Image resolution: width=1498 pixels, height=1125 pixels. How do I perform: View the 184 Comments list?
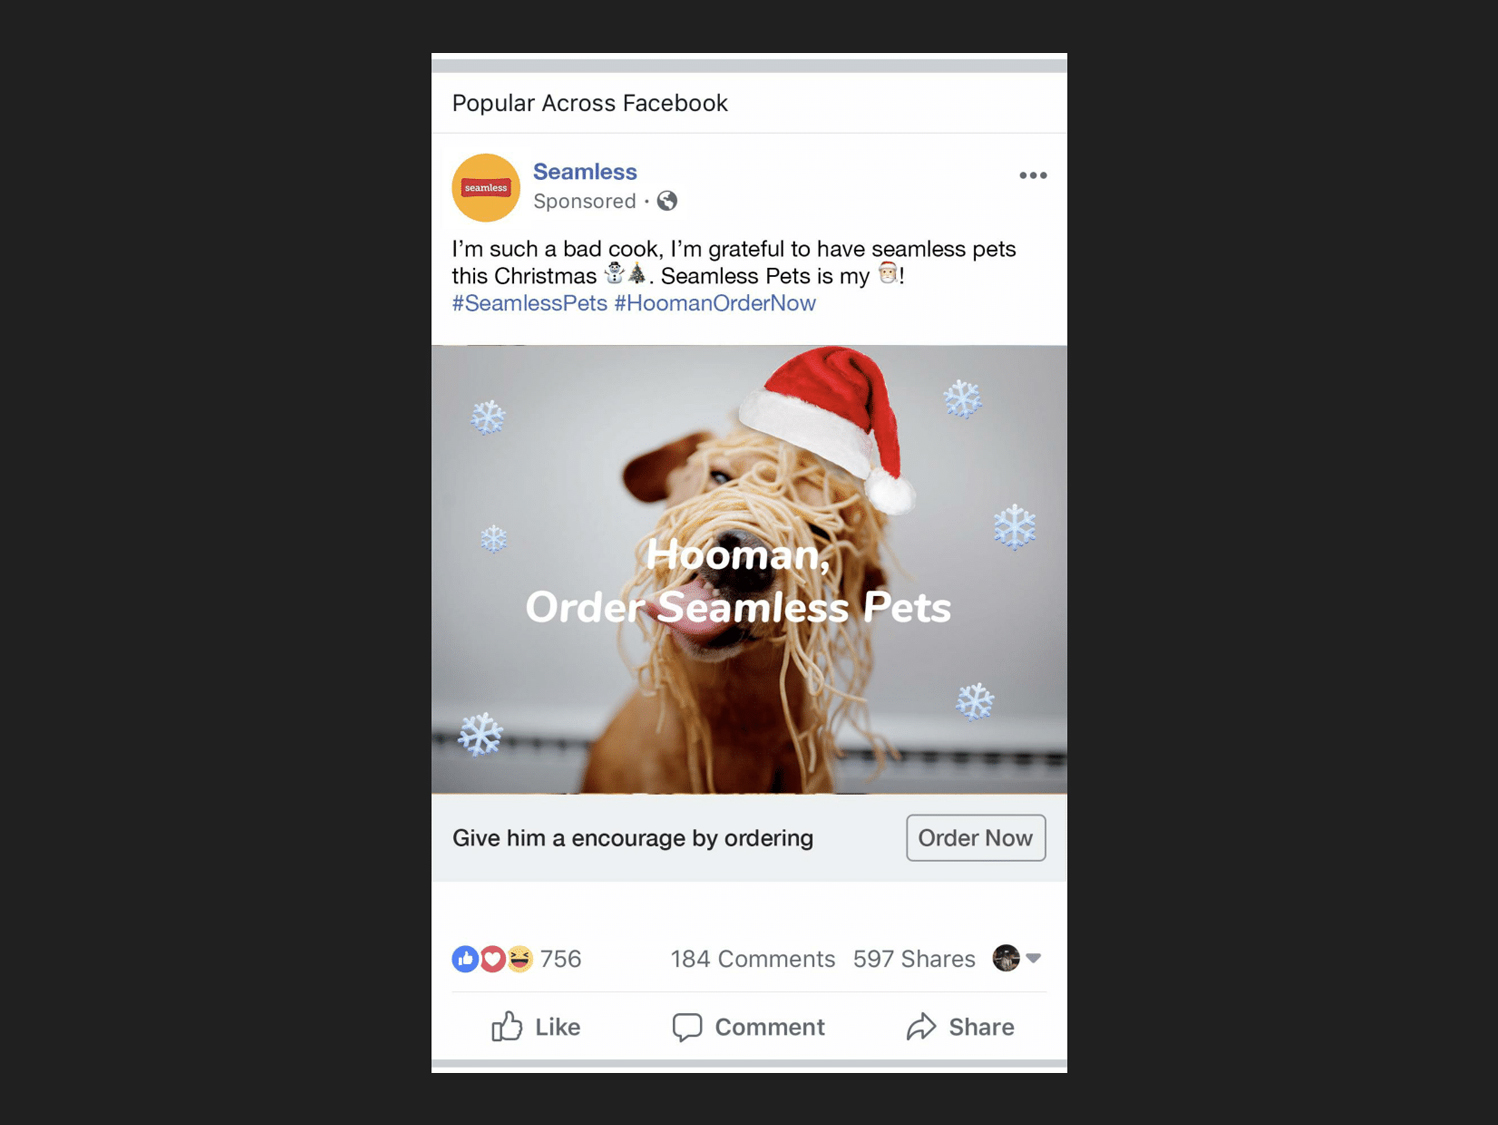tap(753, 959)
